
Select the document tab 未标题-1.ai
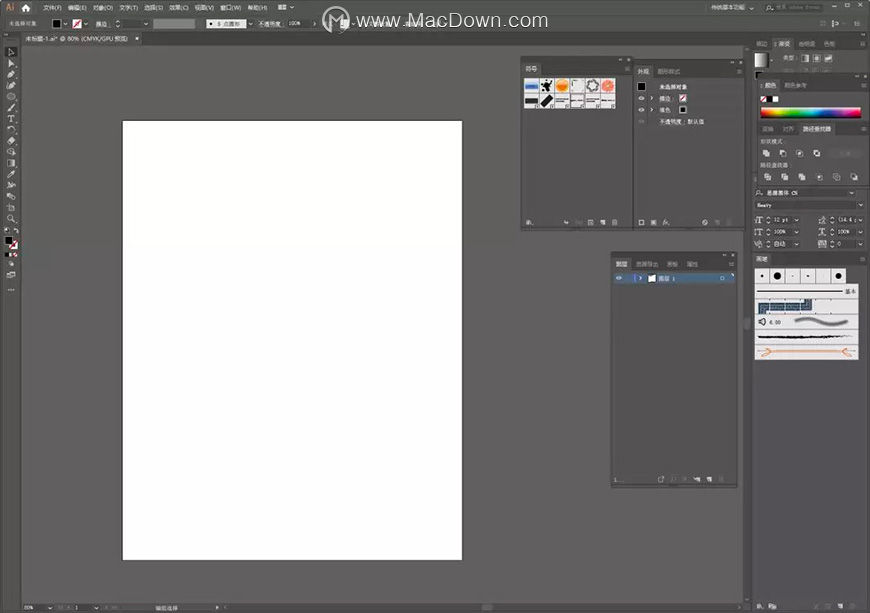pyautogui.click(x=77, y=39)
